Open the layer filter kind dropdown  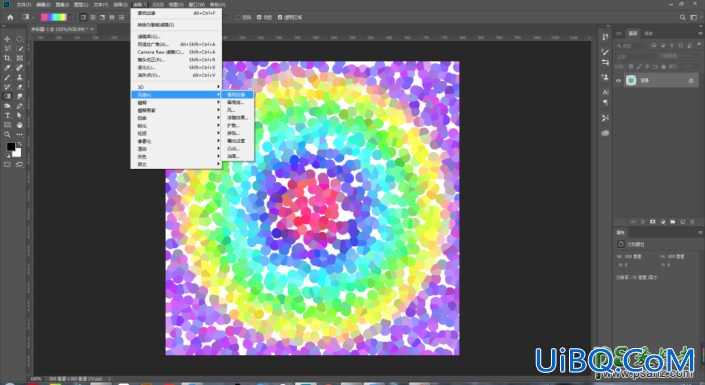631,45
